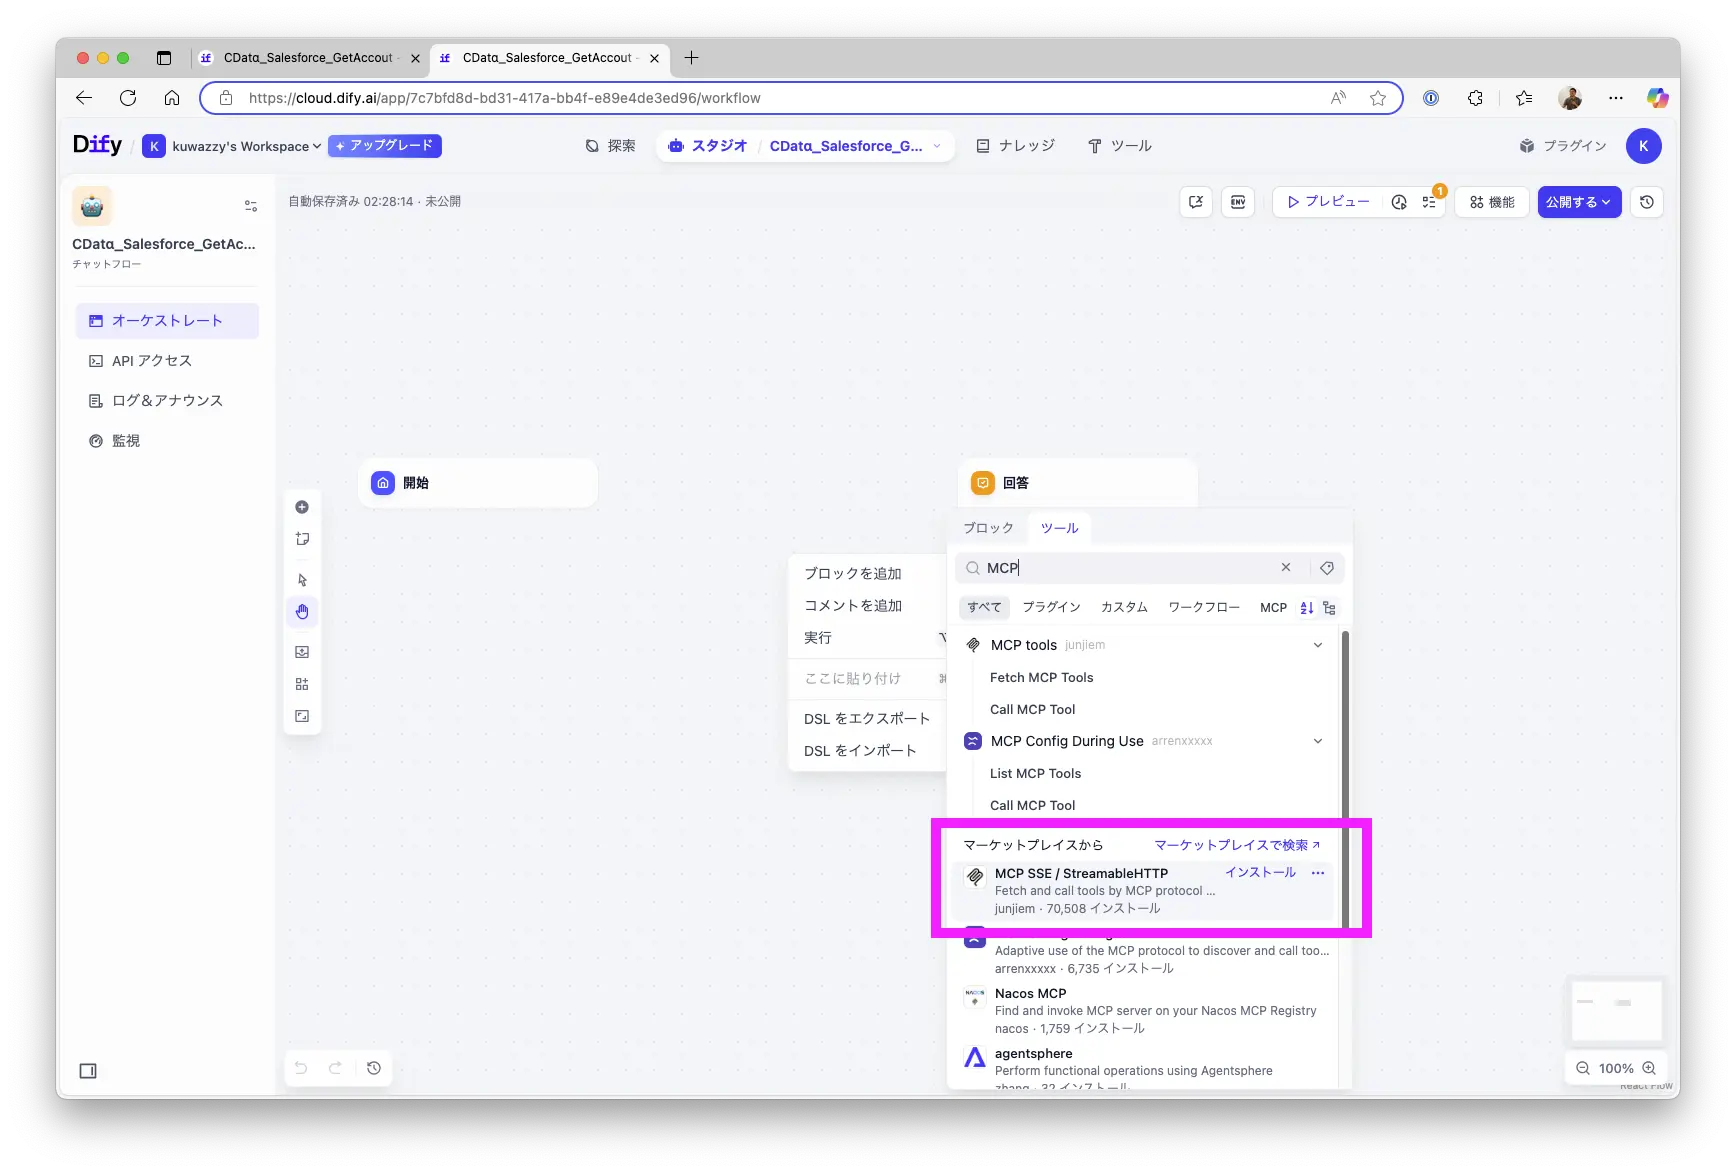Click the add note icon on canvas toolbar

[x=302, y=539]
